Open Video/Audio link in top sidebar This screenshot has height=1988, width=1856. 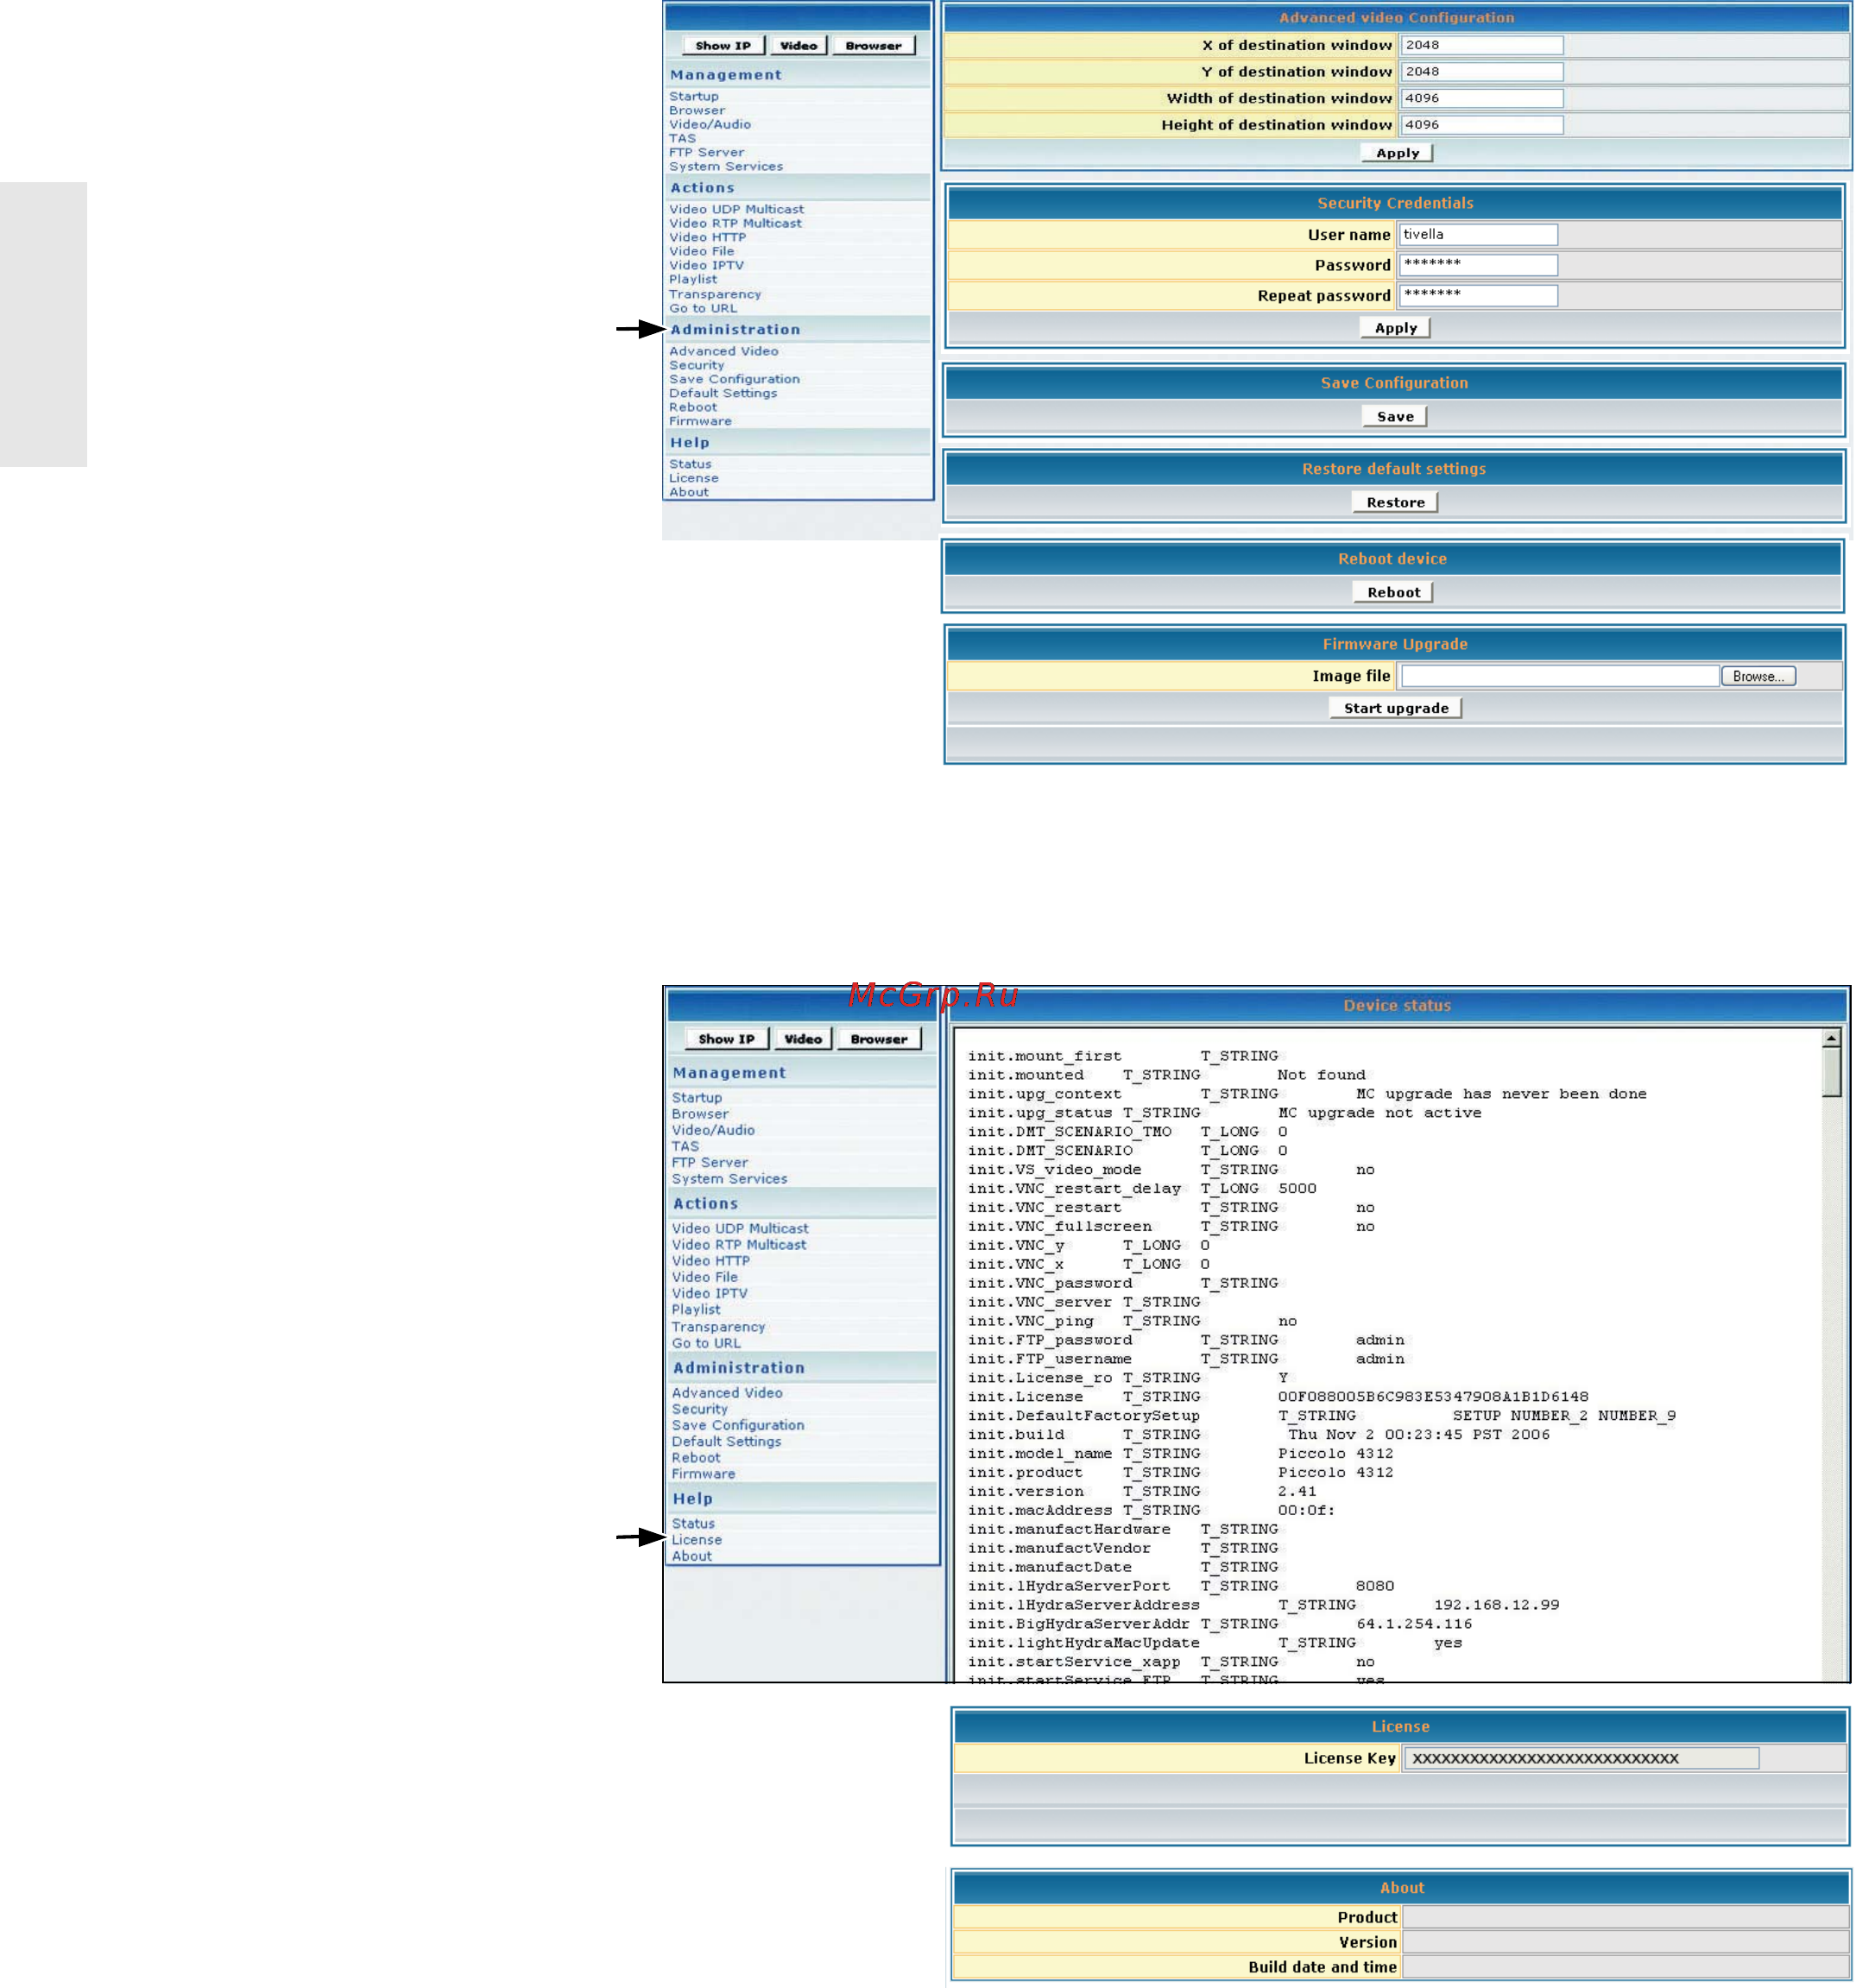point(710,125)
